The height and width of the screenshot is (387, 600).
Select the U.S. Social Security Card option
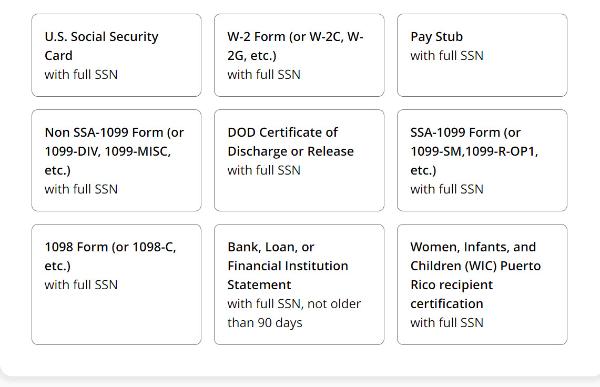(x=116, y=55)
